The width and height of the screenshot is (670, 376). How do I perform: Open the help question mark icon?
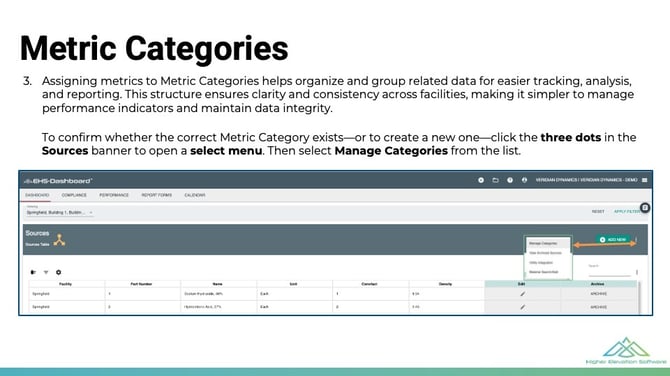(510, 180)
